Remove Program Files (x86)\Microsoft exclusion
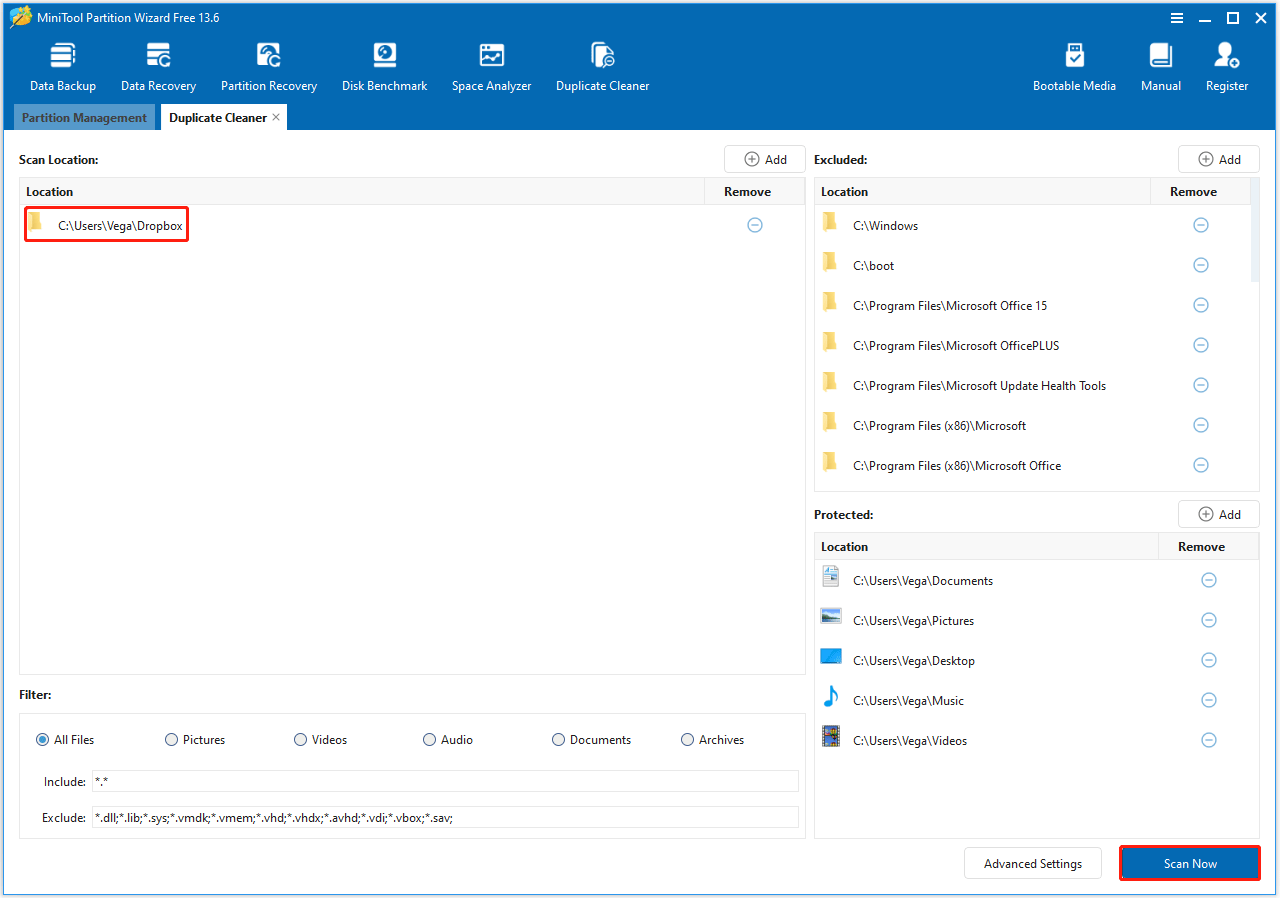Viewport: 1280px width, 898px height. point(1201,425)
